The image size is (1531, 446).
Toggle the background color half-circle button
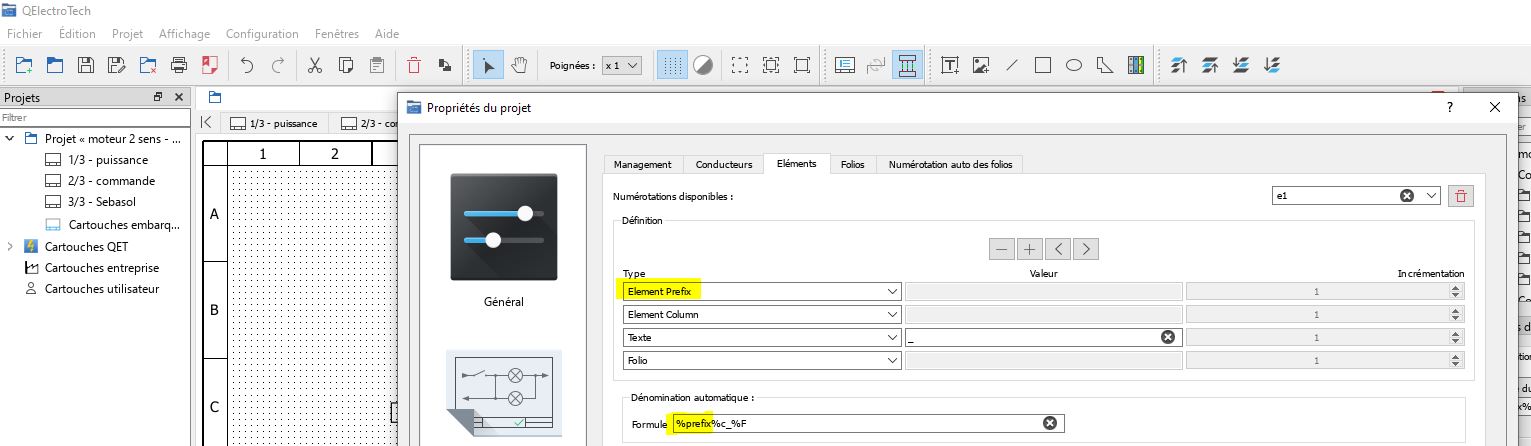click(703, 66)
